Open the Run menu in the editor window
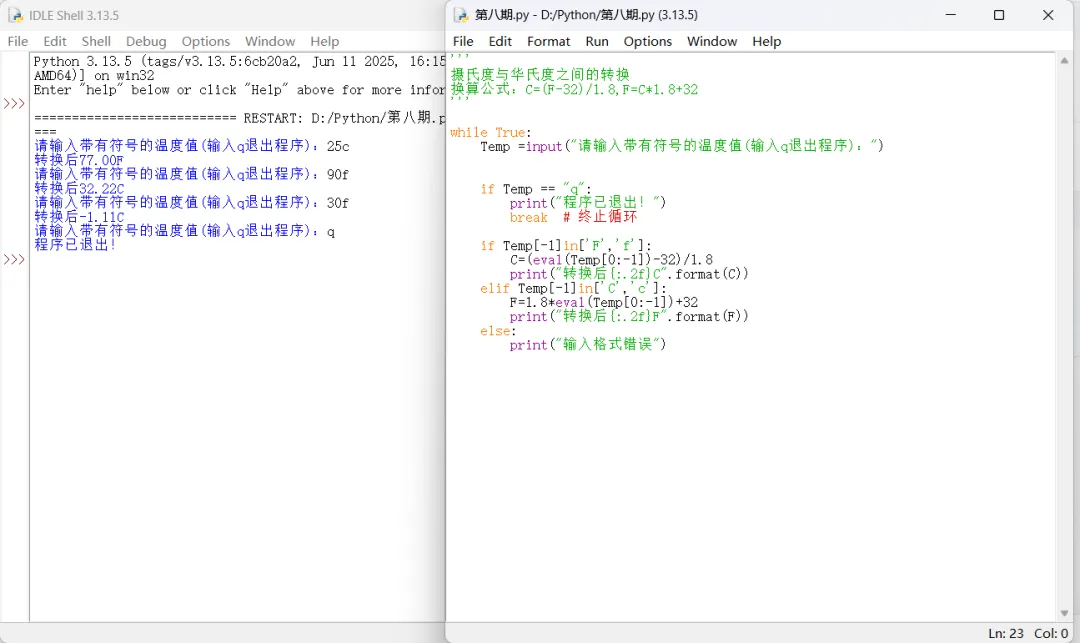This screenshot has width=1080, height=643. click(x=596, y=41)
